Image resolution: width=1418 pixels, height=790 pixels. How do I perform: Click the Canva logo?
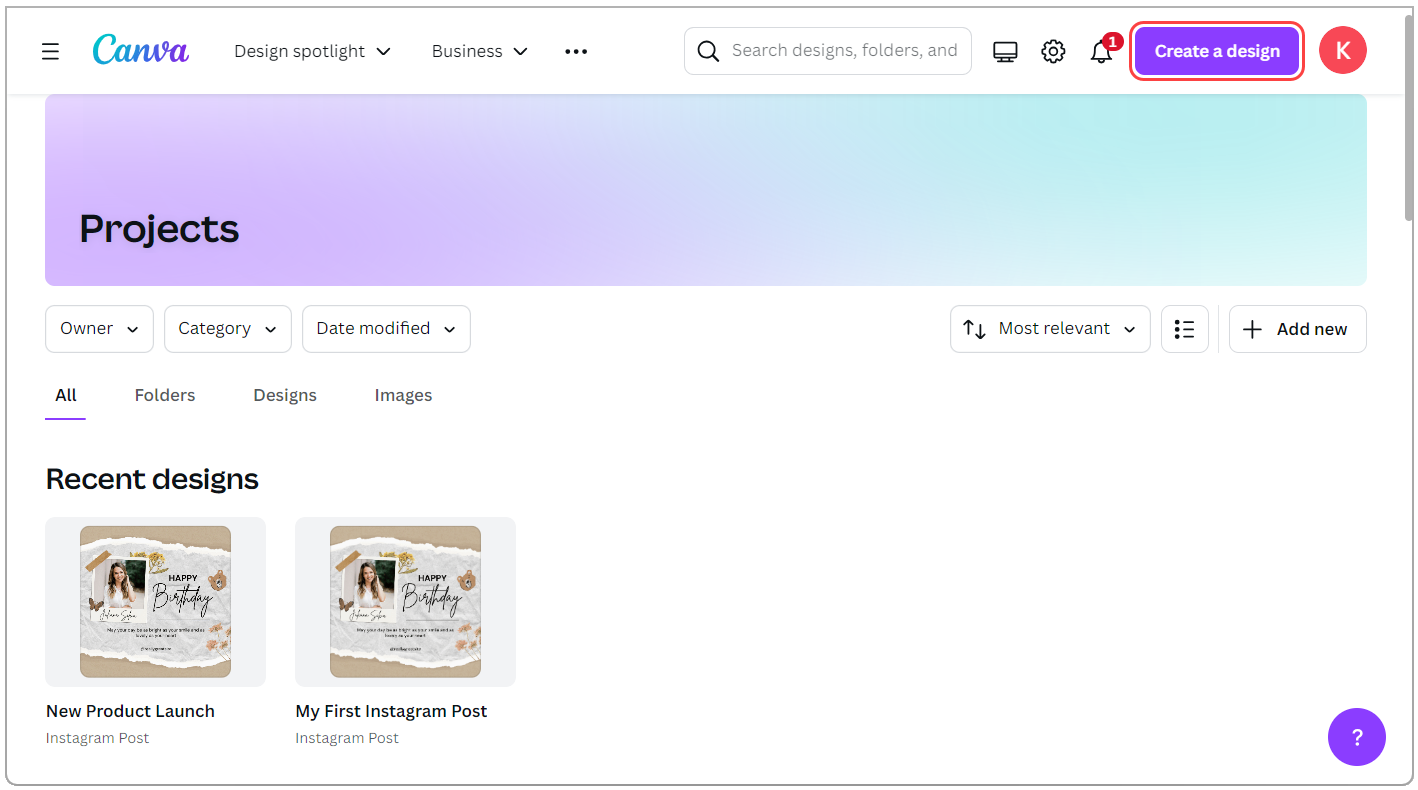[x=140, y=50]
